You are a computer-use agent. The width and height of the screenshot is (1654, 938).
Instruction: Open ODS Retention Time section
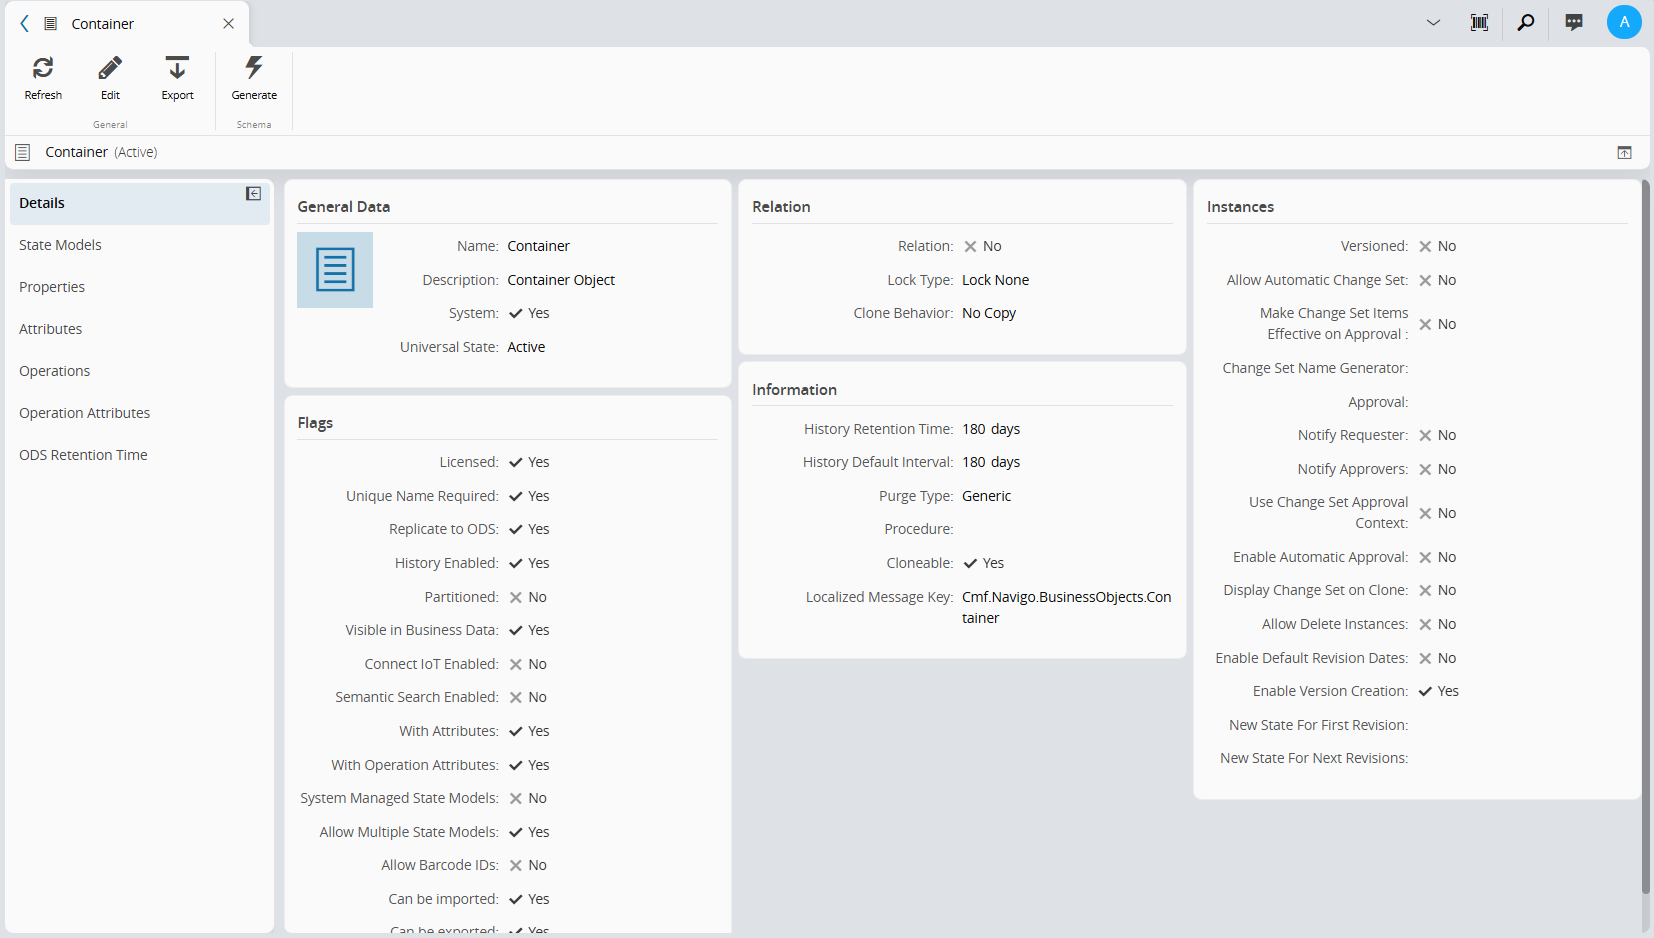pos(140,455)
